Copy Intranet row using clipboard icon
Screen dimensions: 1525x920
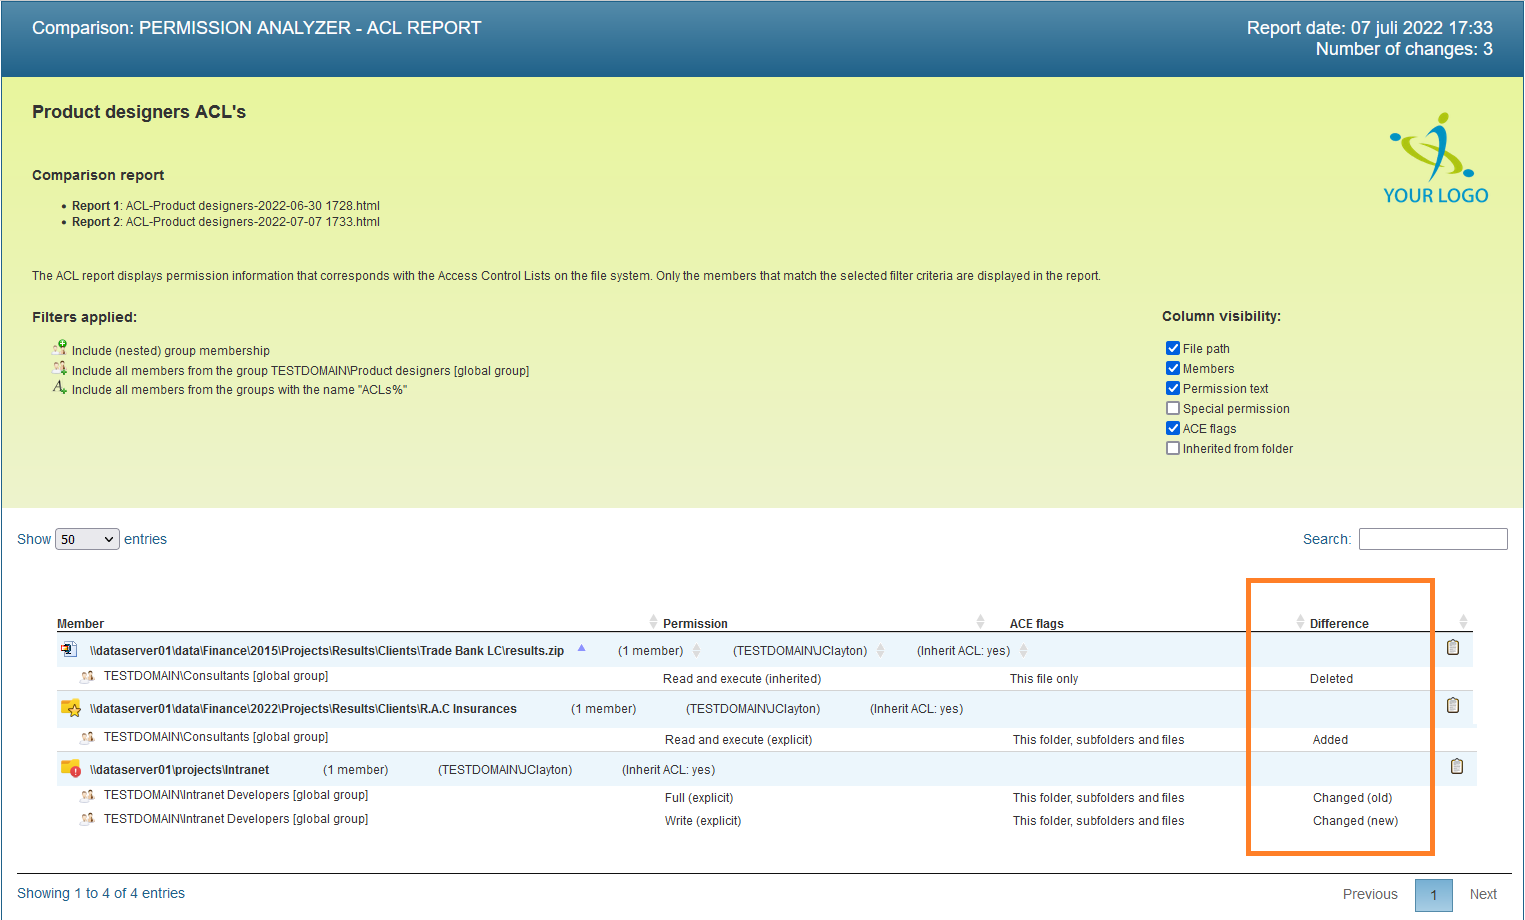click(1457, 766)
